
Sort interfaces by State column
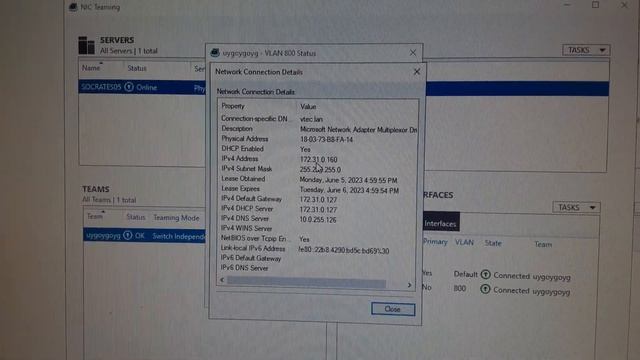[x=493, y=243]
